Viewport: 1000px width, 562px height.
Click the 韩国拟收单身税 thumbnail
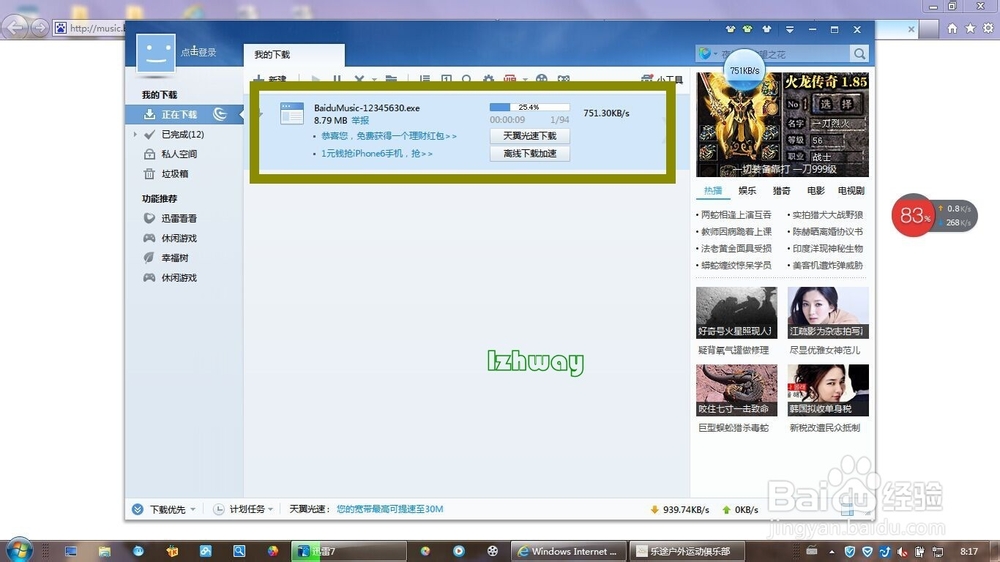(828, 390)
